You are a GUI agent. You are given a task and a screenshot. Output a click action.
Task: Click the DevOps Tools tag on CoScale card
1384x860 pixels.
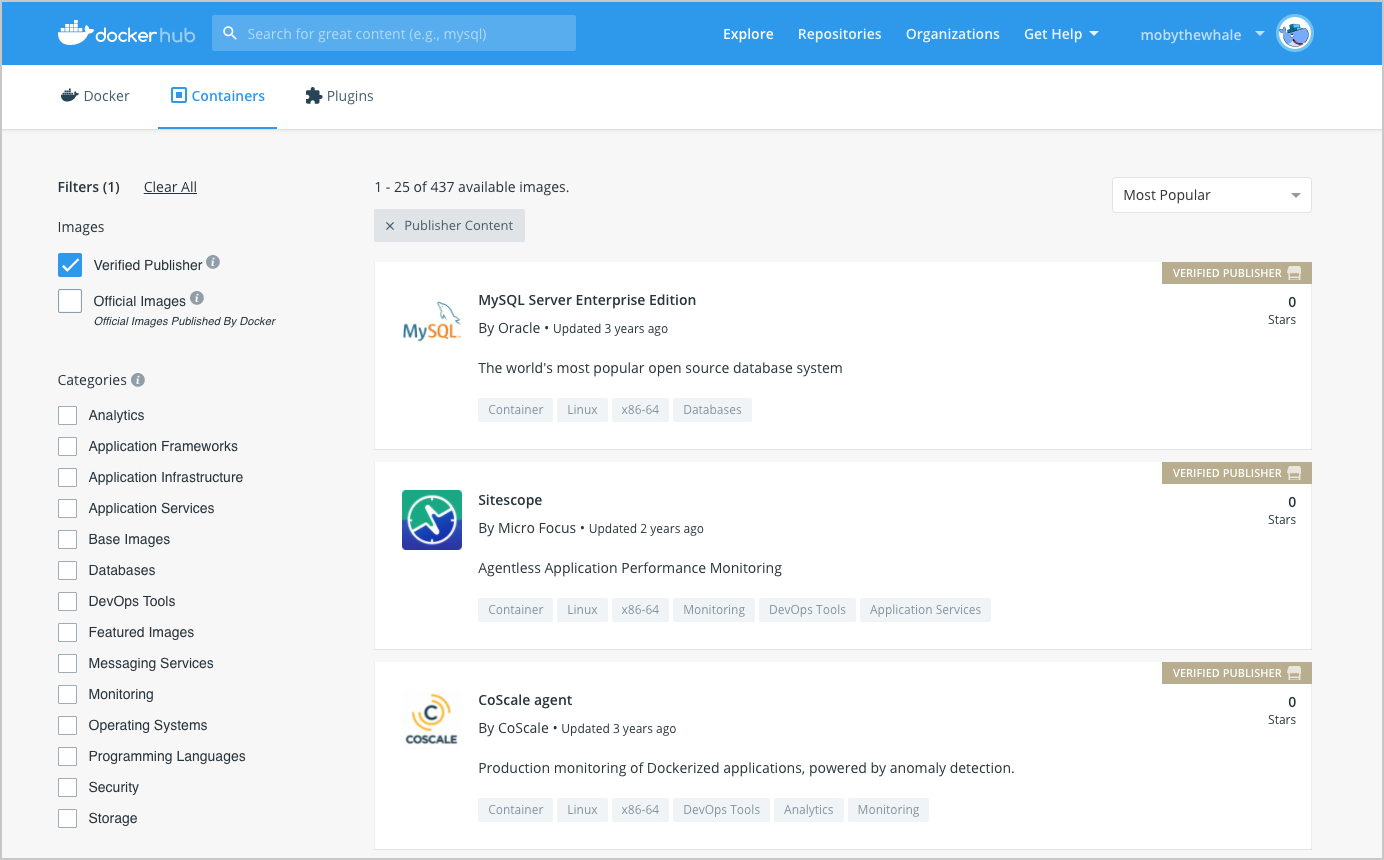tap(721, 810)
